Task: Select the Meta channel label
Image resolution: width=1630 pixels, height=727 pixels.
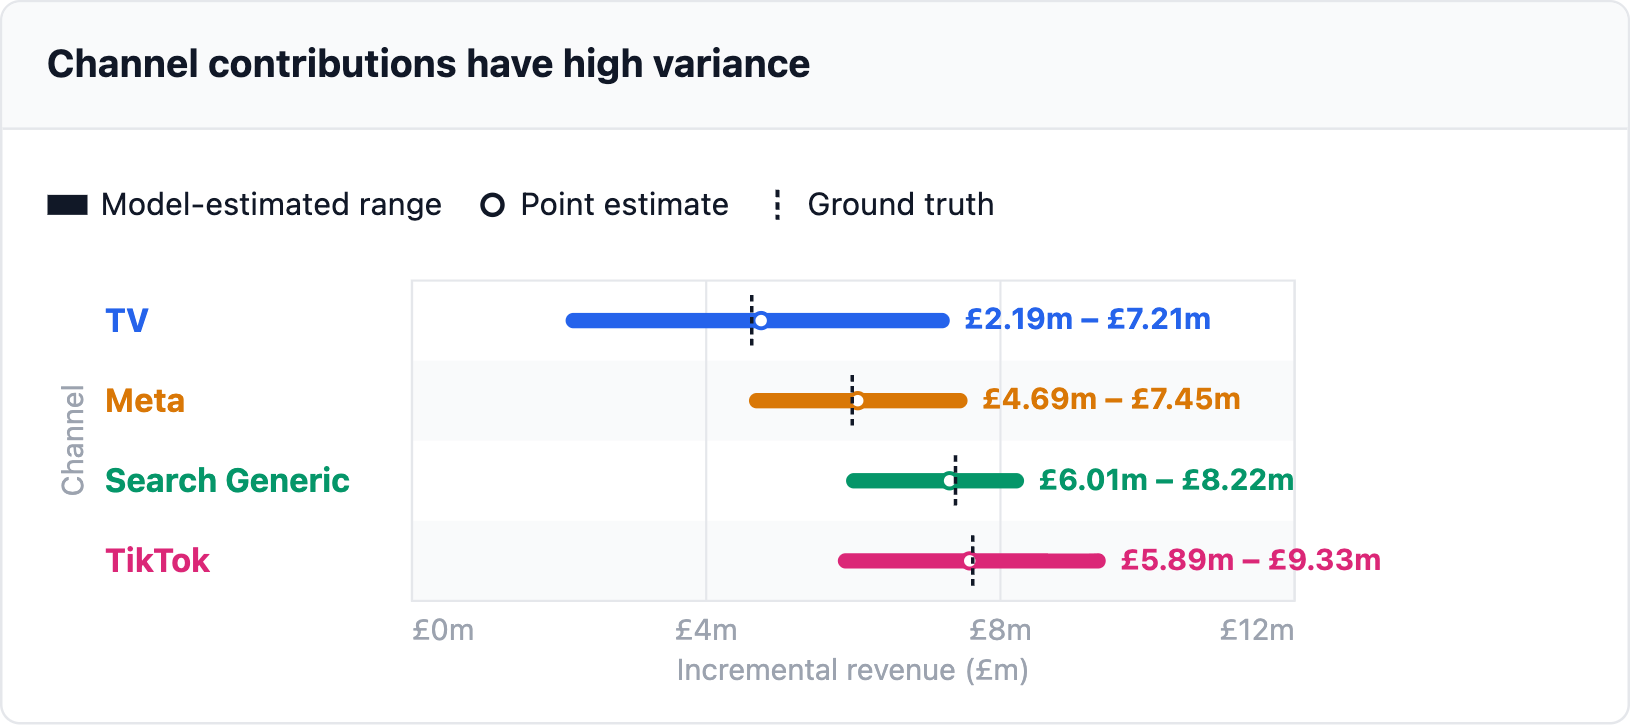Action: click(145, 401)
